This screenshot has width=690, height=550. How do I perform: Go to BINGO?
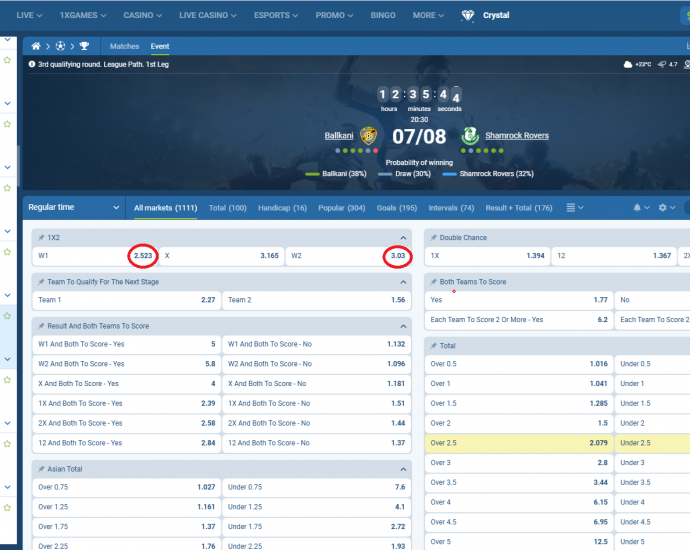(383, 15)
